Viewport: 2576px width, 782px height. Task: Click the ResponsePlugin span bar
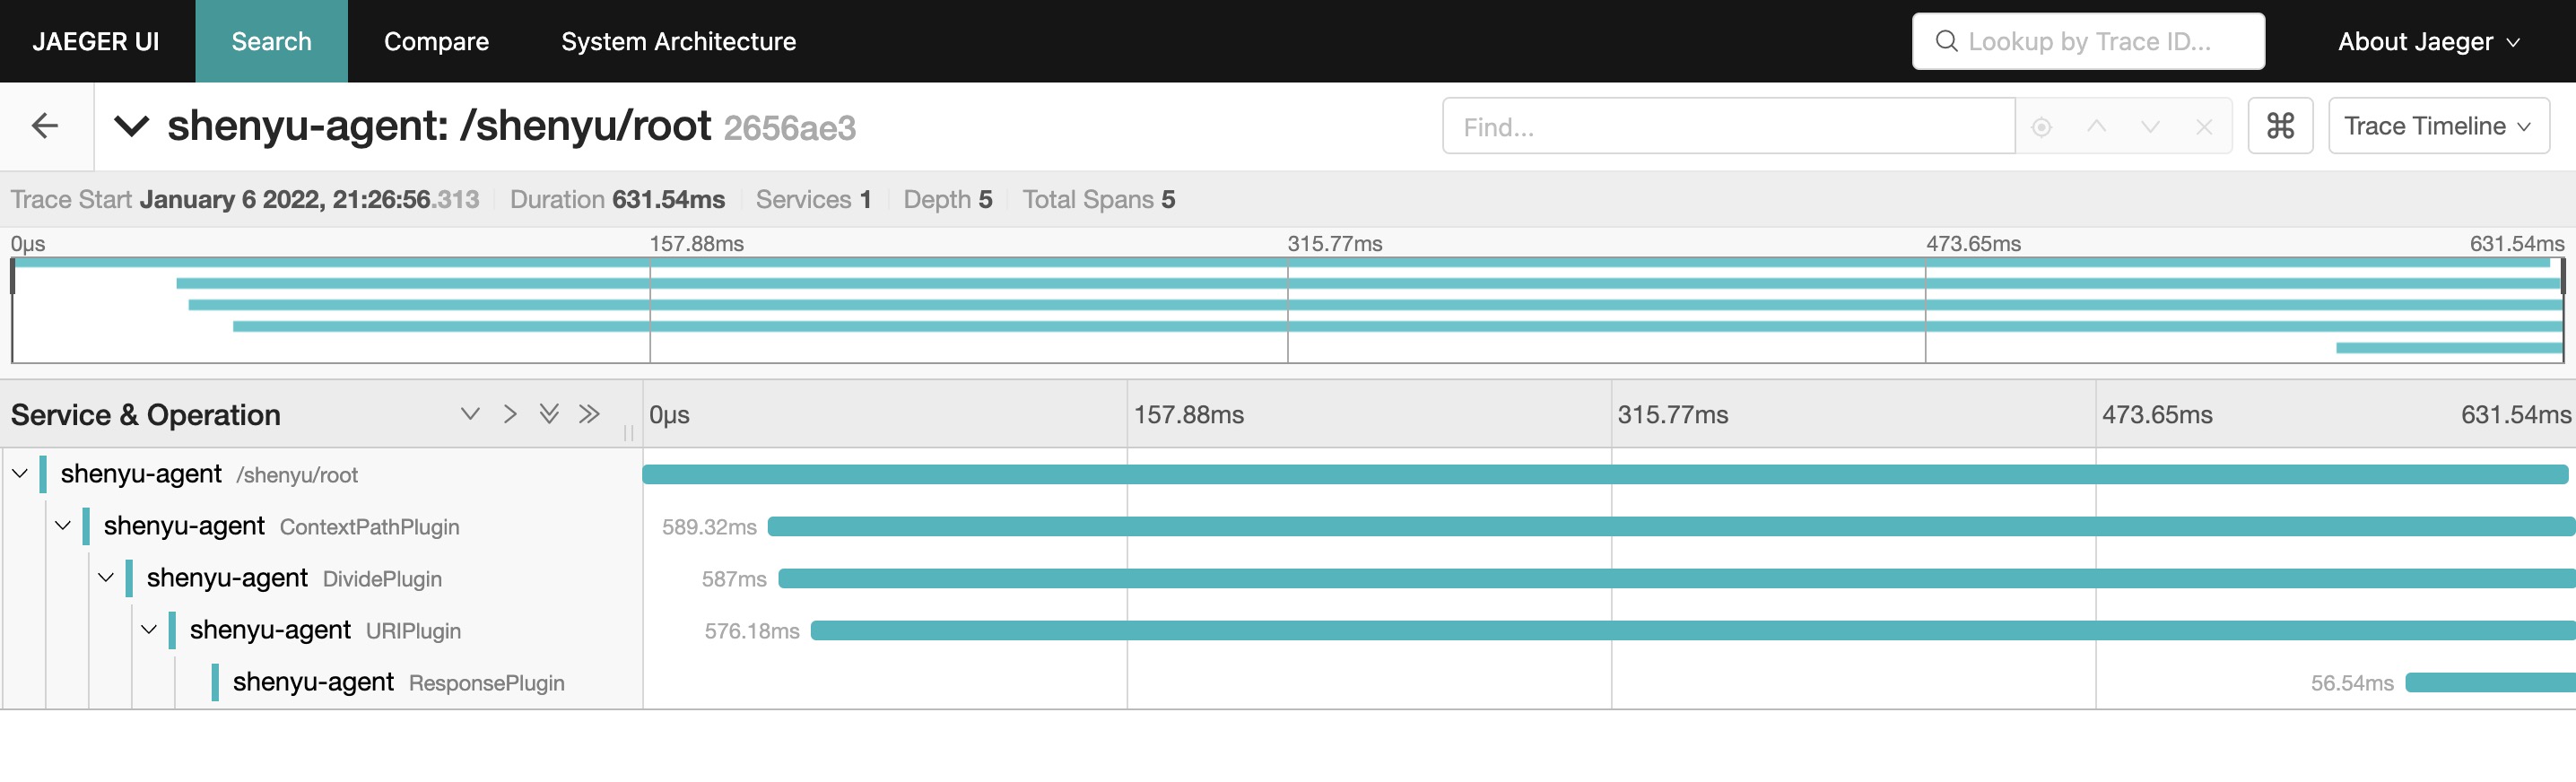click(2488, 683)
